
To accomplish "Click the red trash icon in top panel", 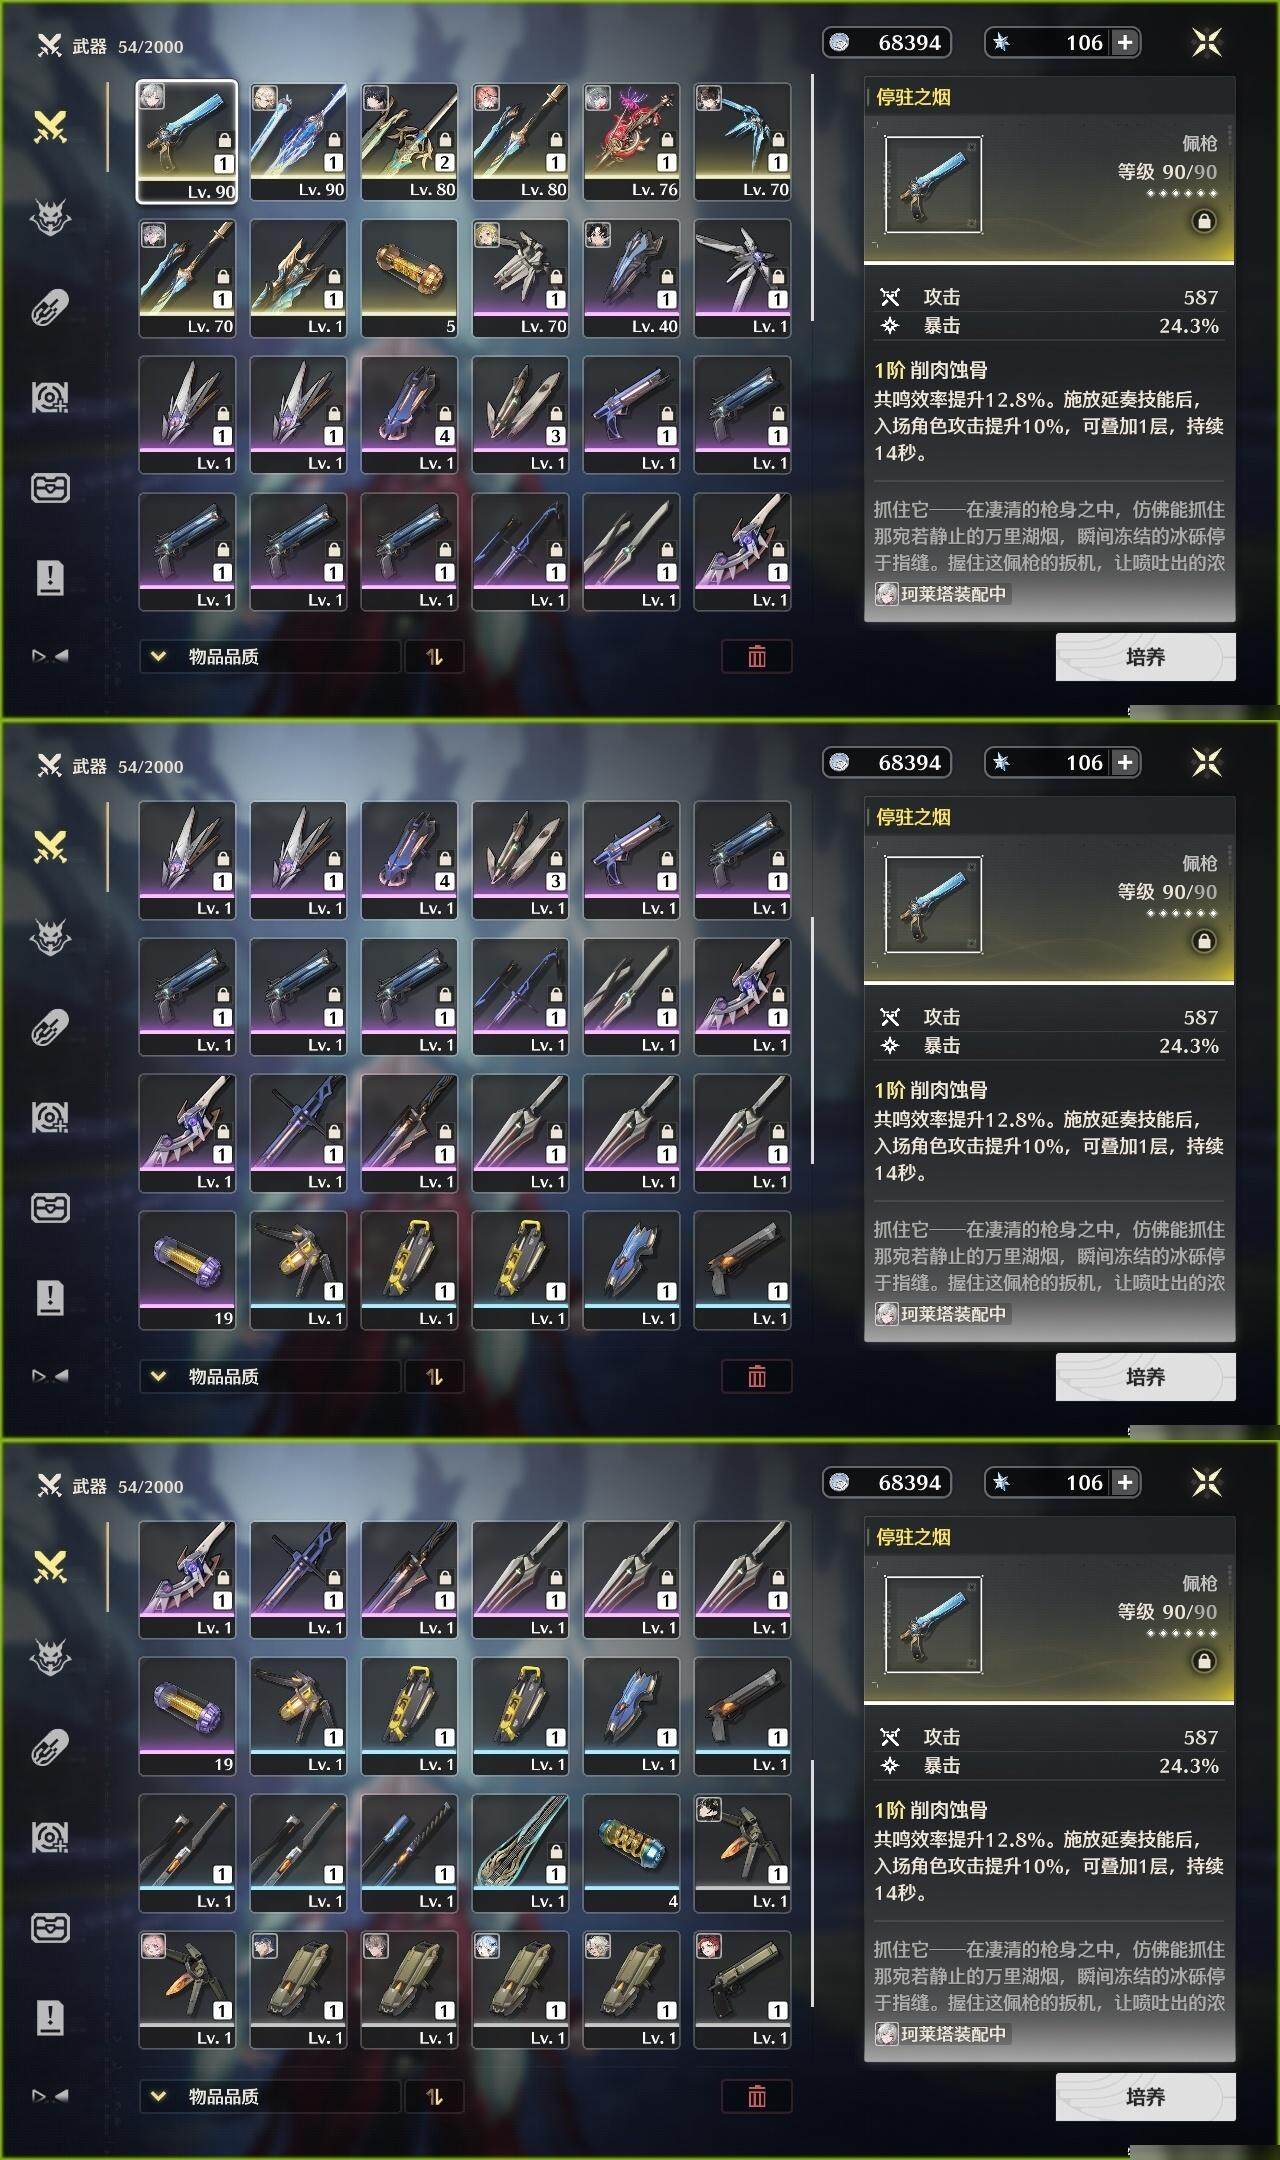I will tap(757, 656).
